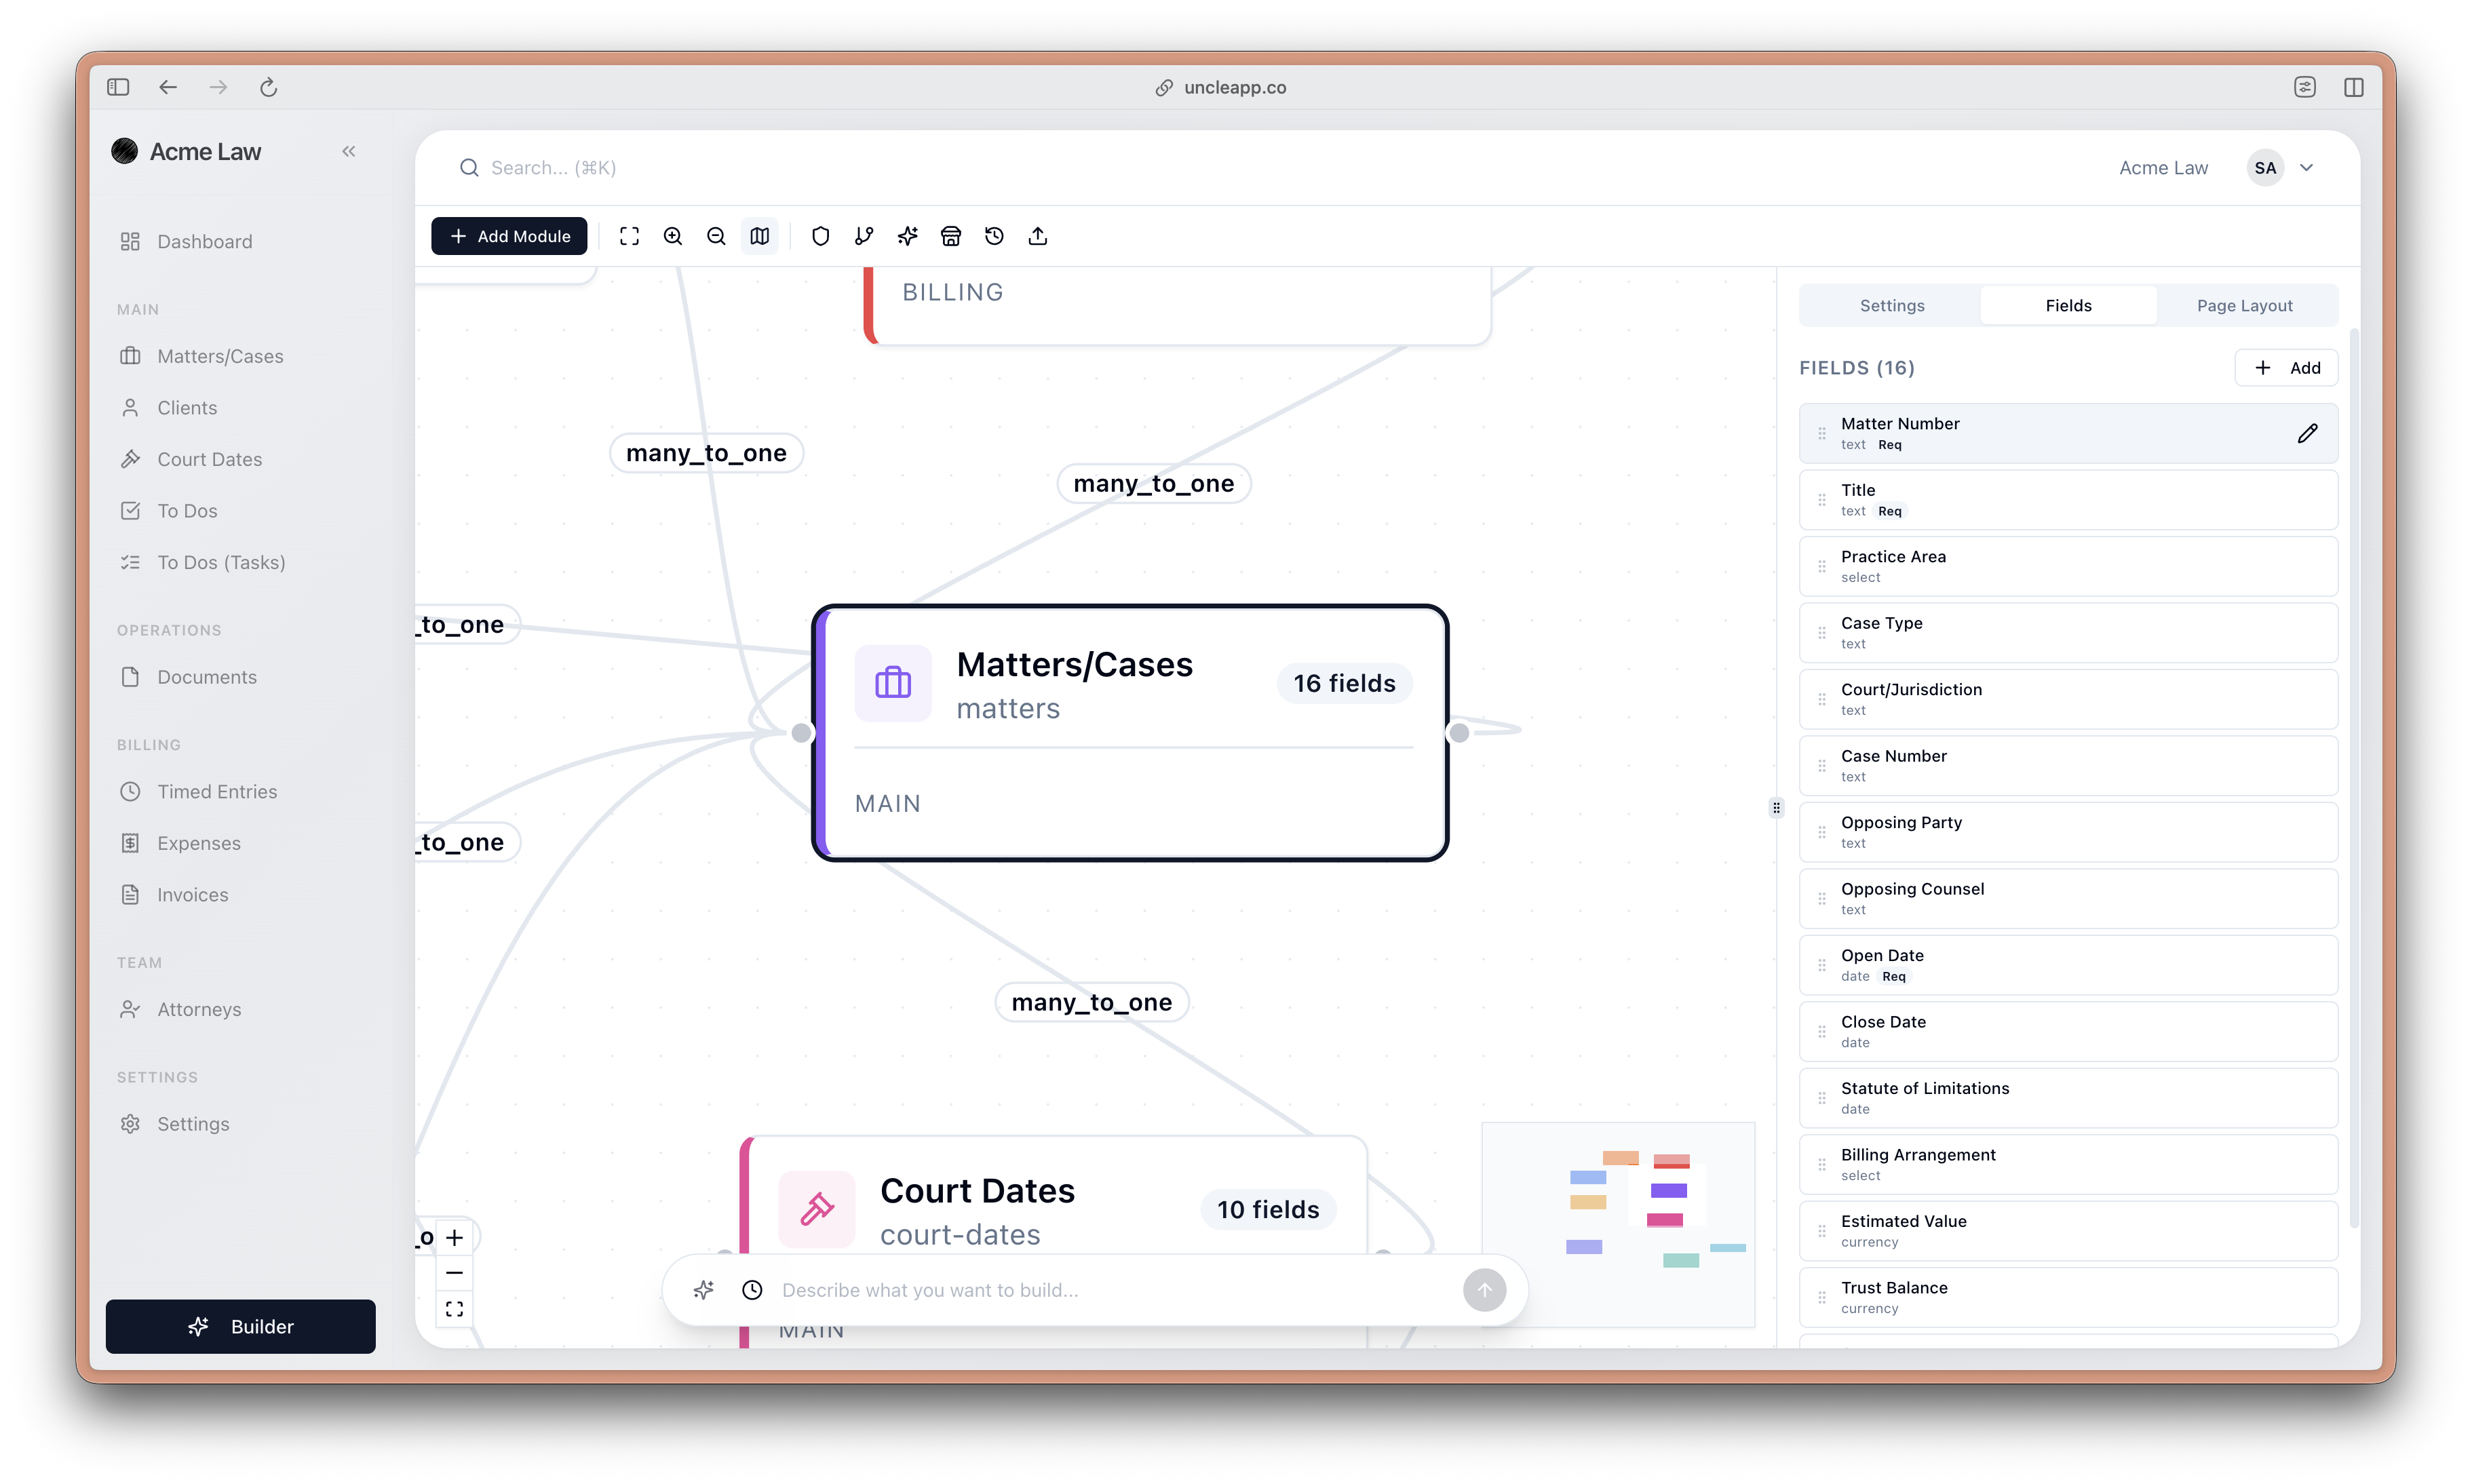
Task: Toggle the browser sidebar panel icon
Action: (x=118, y=87)
